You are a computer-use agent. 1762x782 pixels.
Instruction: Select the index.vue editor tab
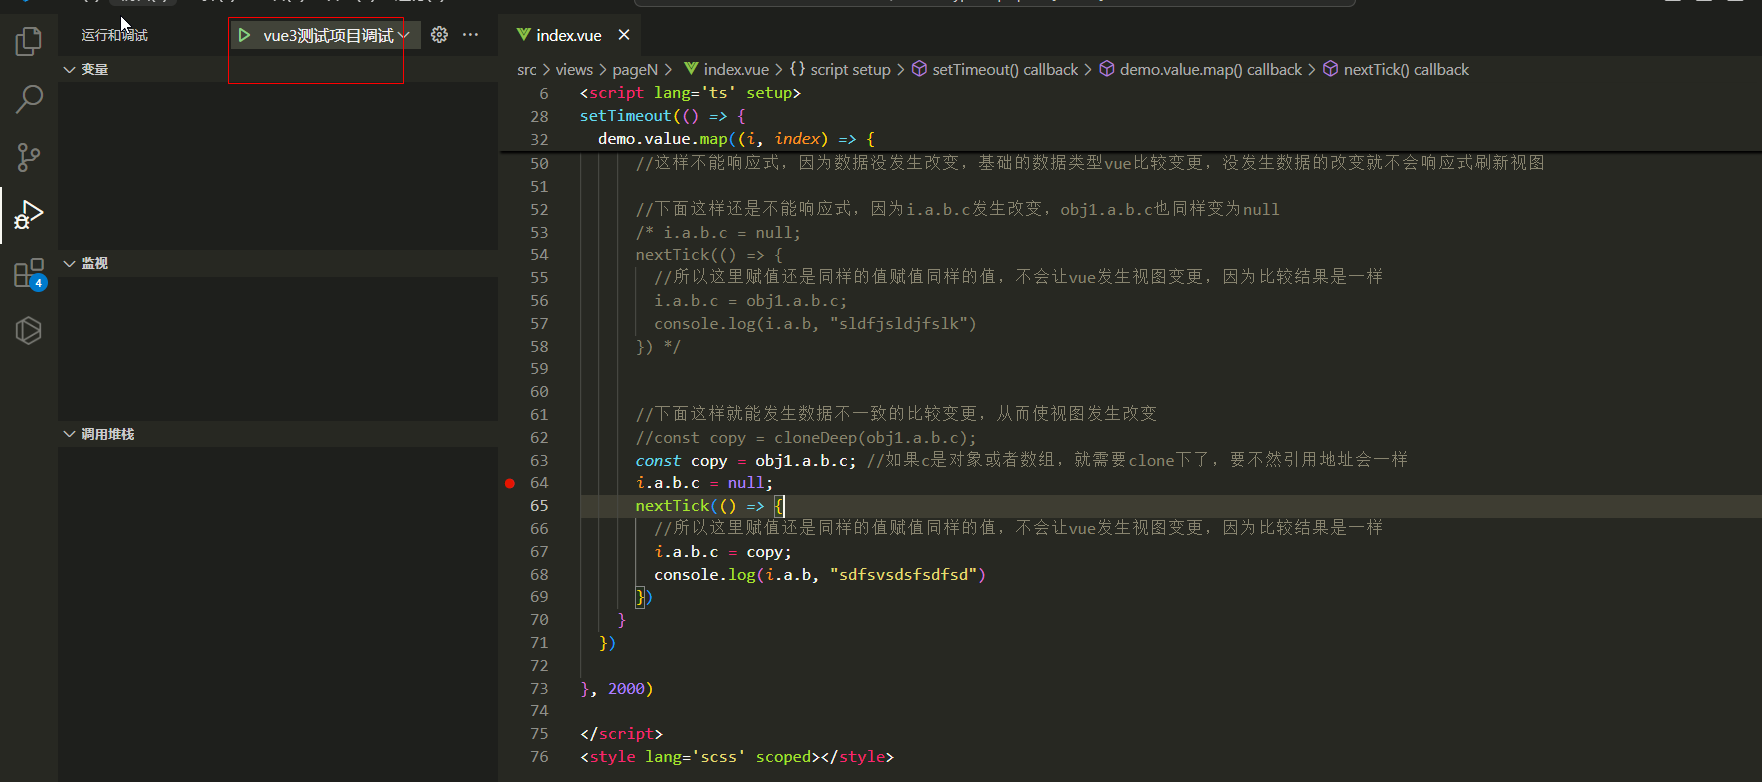point(570,35)
